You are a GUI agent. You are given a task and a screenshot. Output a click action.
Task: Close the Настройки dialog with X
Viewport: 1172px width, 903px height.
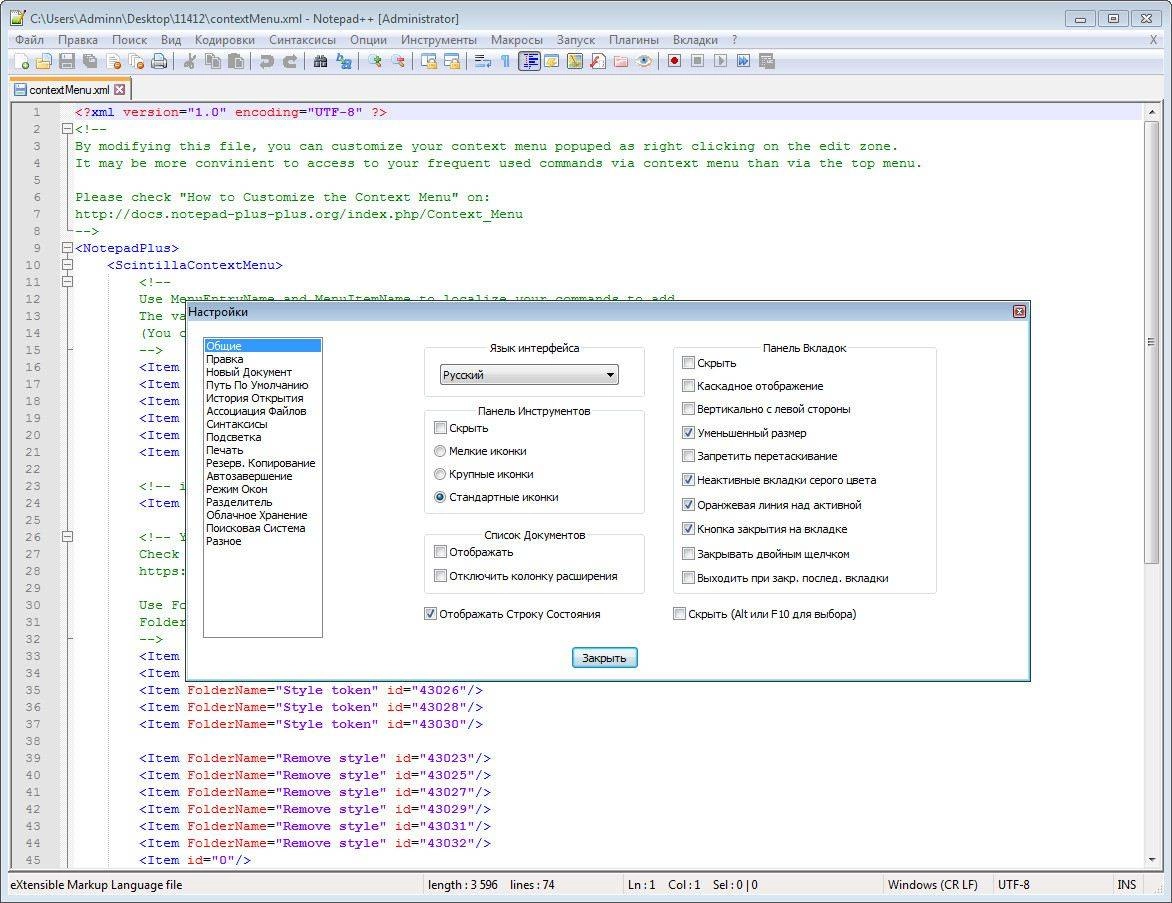(1019, 312)
